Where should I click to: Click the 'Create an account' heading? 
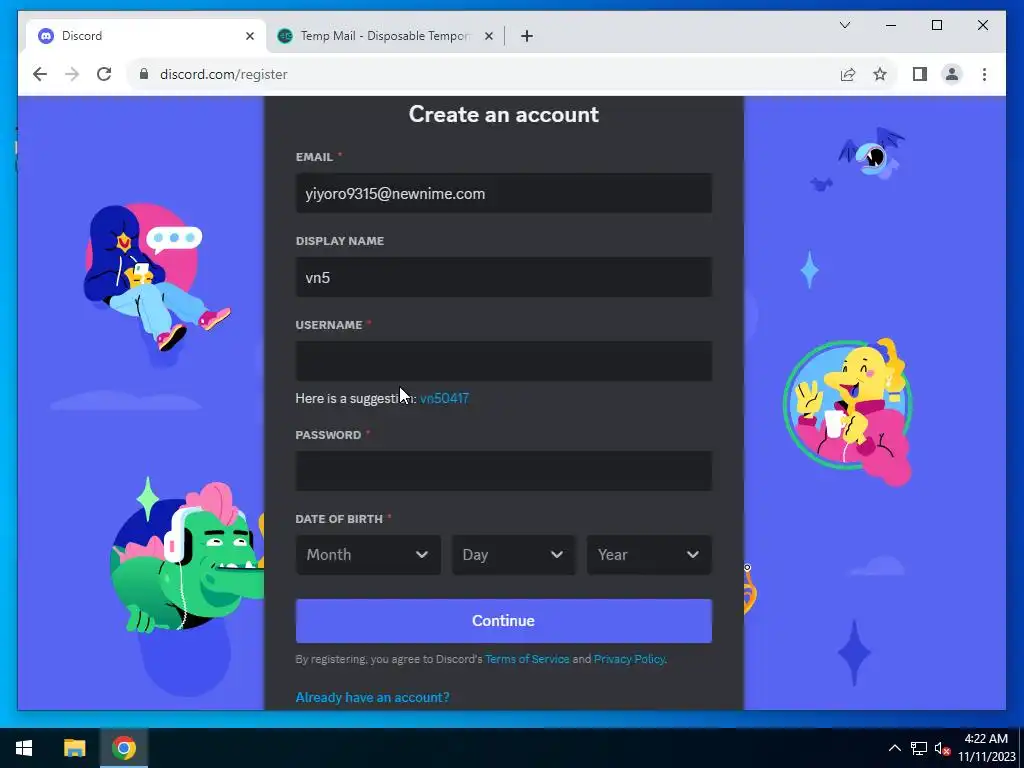point(504,114)
